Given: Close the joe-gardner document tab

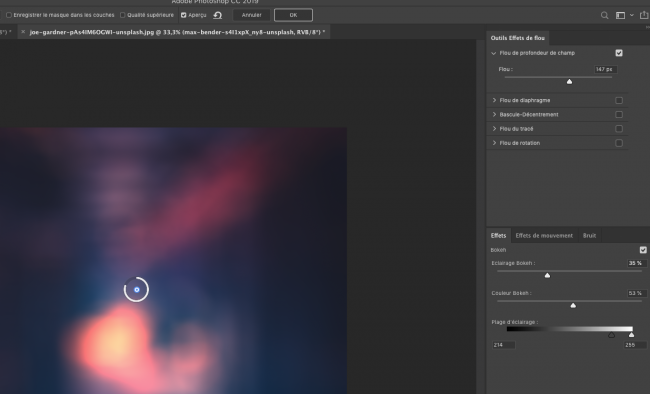Looking at the screenshot, I should point(23,32).
